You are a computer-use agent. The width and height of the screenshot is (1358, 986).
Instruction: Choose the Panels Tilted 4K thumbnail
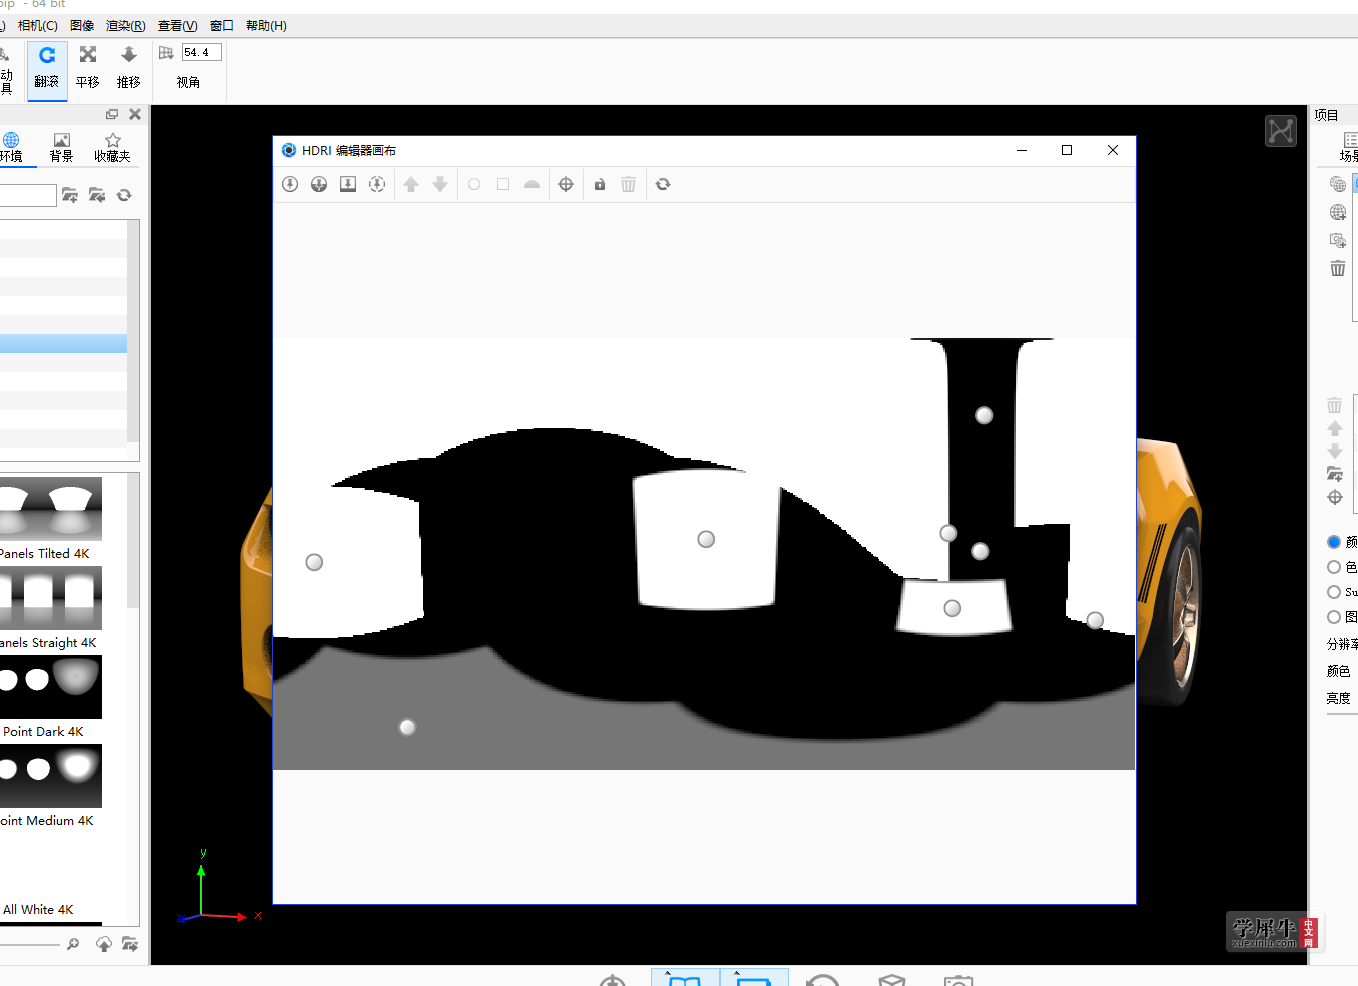point(51,509)
